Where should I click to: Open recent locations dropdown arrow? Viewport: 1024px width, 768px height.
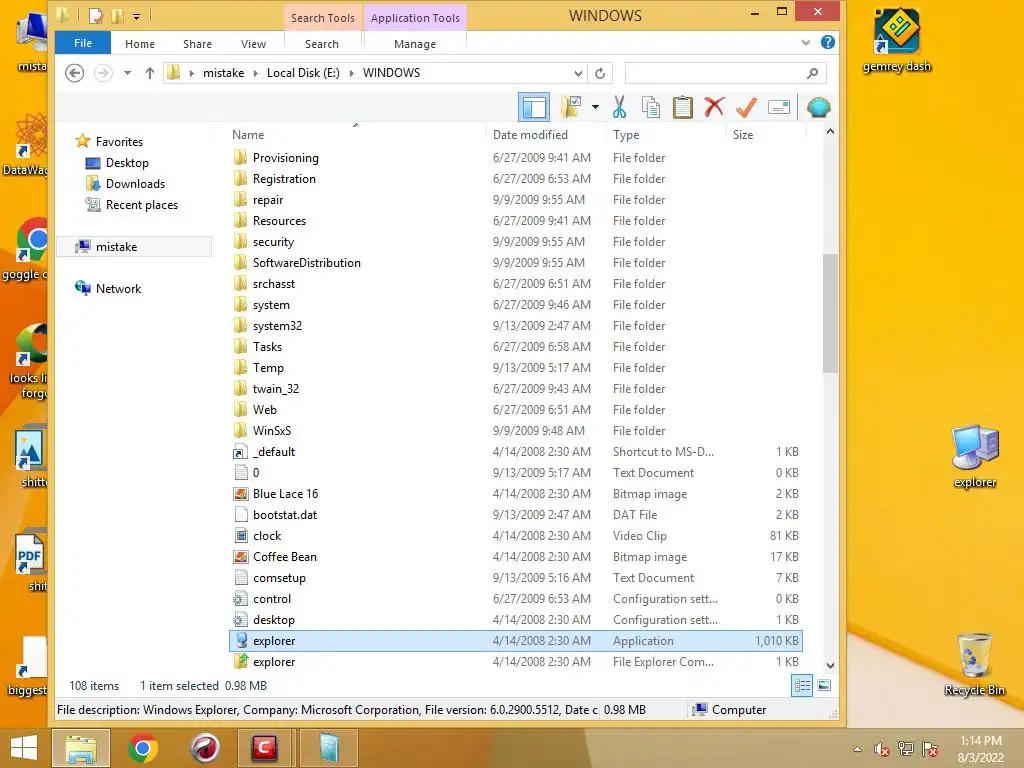[127, 73]
